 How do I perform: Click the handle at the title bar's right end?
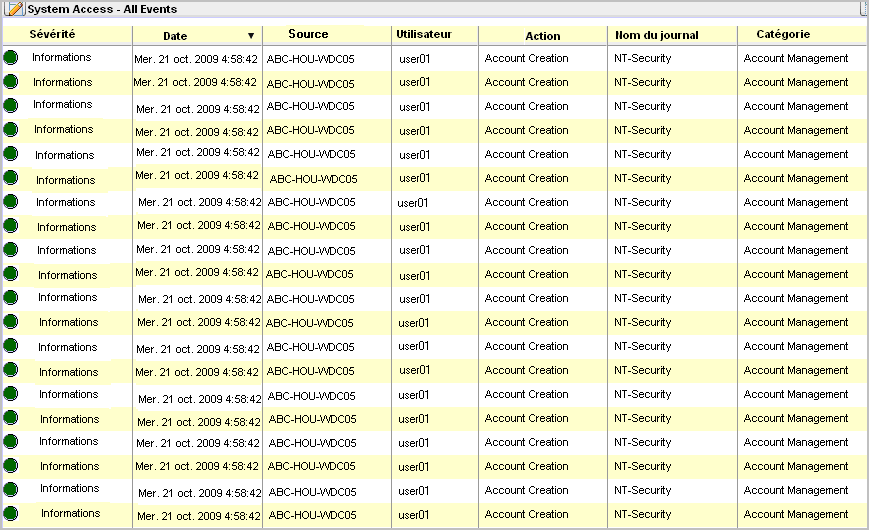(x=863, y=8)
